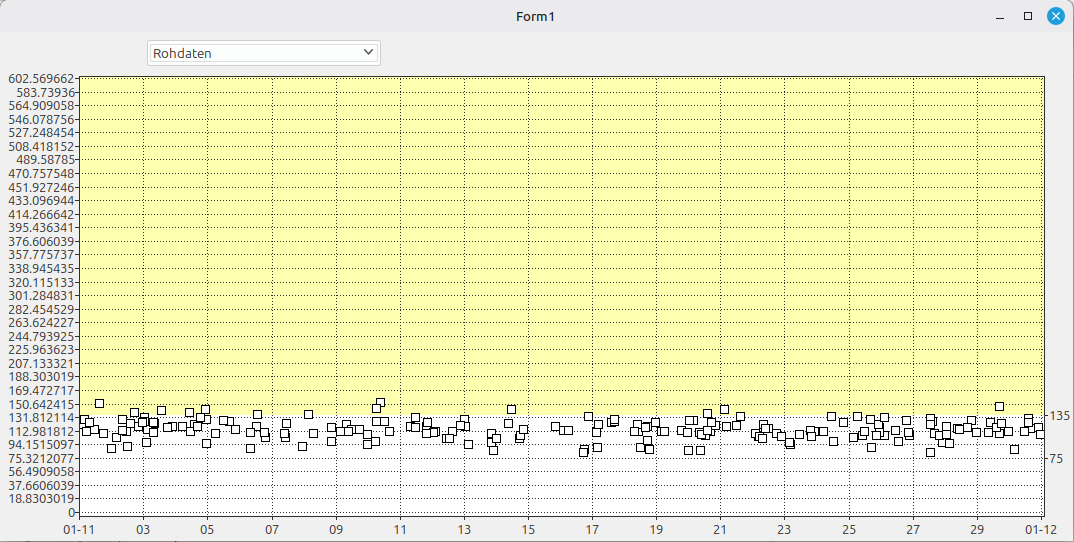The image size is (1074, 542).
Task: Click the chevron arrow of the Rohdaten dropdown
Action: point(368,52)
